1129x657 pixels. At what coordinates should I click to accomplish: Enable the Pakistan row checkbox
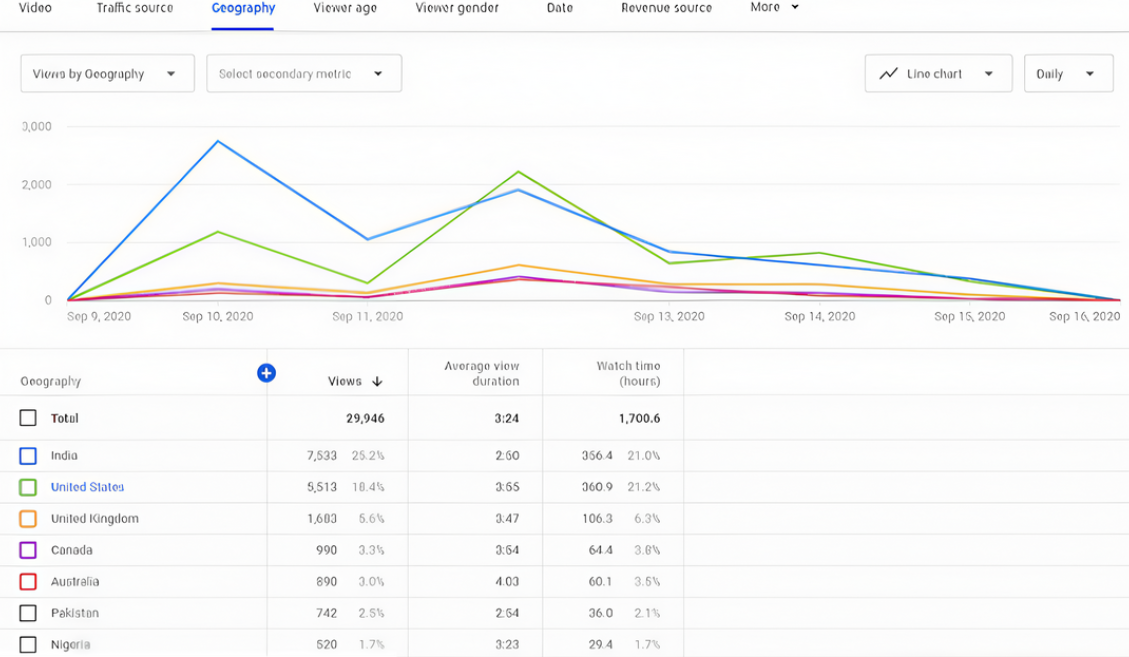coord(28,613)
